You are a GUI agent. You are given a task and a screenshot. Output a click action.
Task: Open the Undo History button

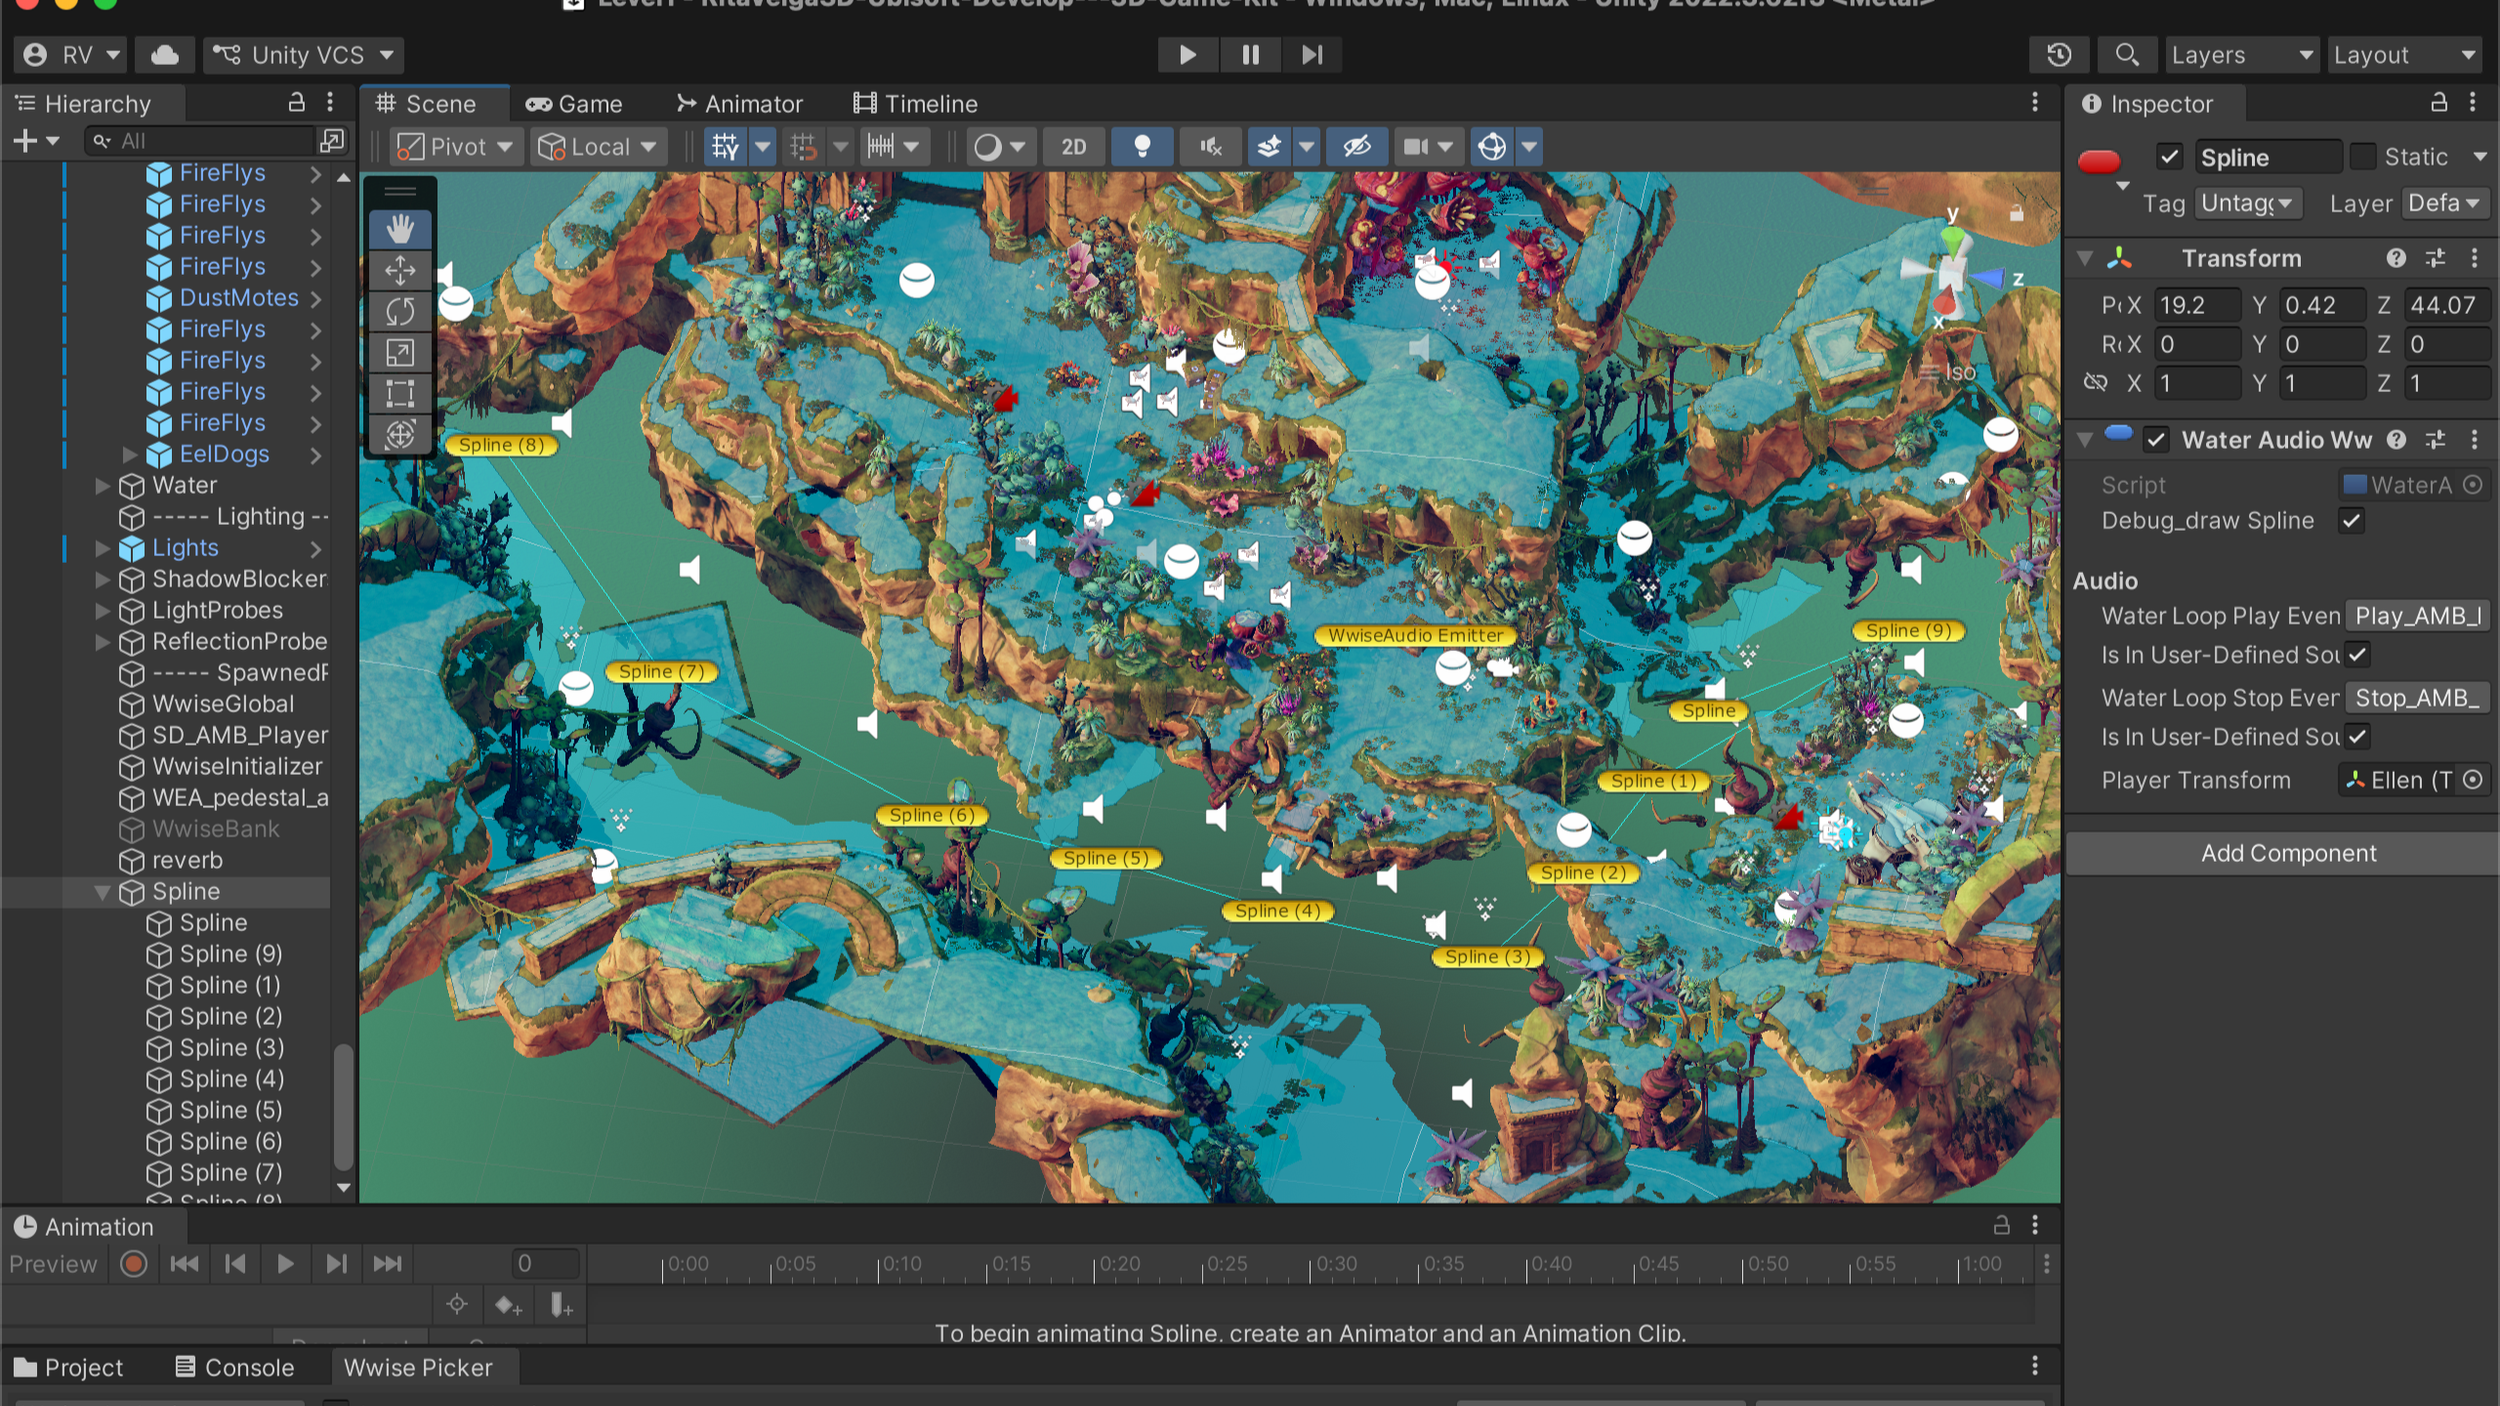point(2059,55)
